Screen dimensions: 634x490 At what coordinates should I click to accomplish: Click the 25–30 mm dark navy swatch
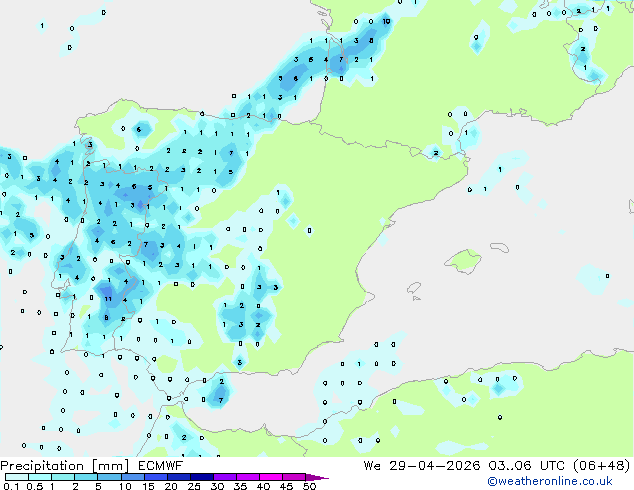201,477
